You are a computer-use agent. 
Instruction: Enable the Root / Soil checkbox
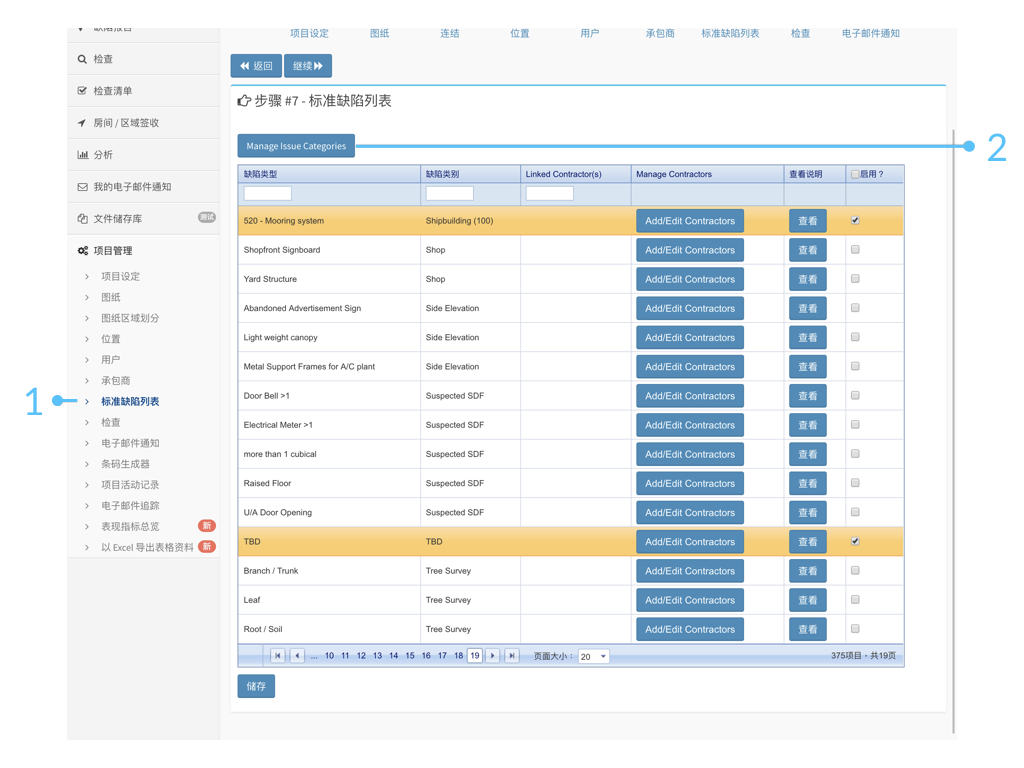855,629
